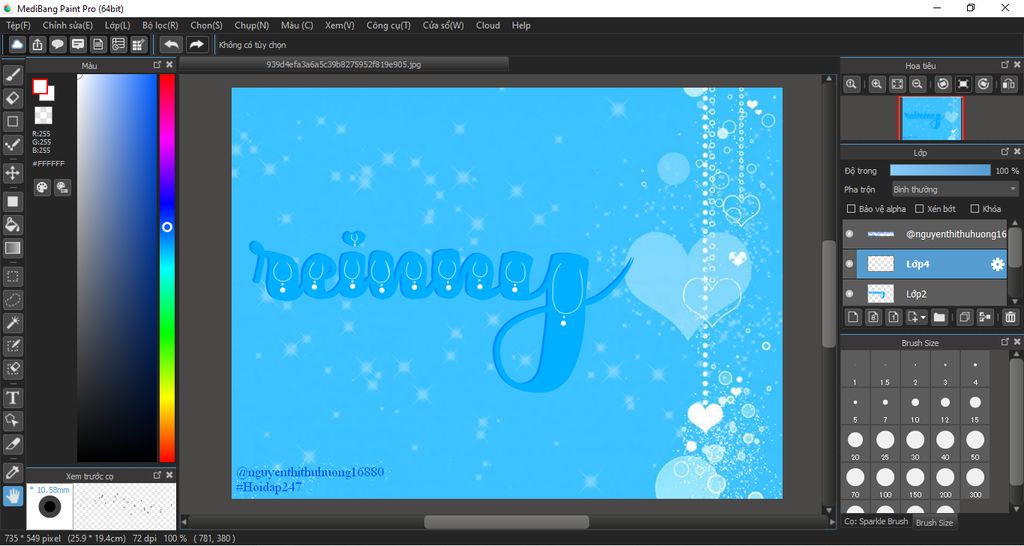Click the cloud icon in toolbar
Viewport: 1024px width, 546px height.
click(x=17, y=44)
